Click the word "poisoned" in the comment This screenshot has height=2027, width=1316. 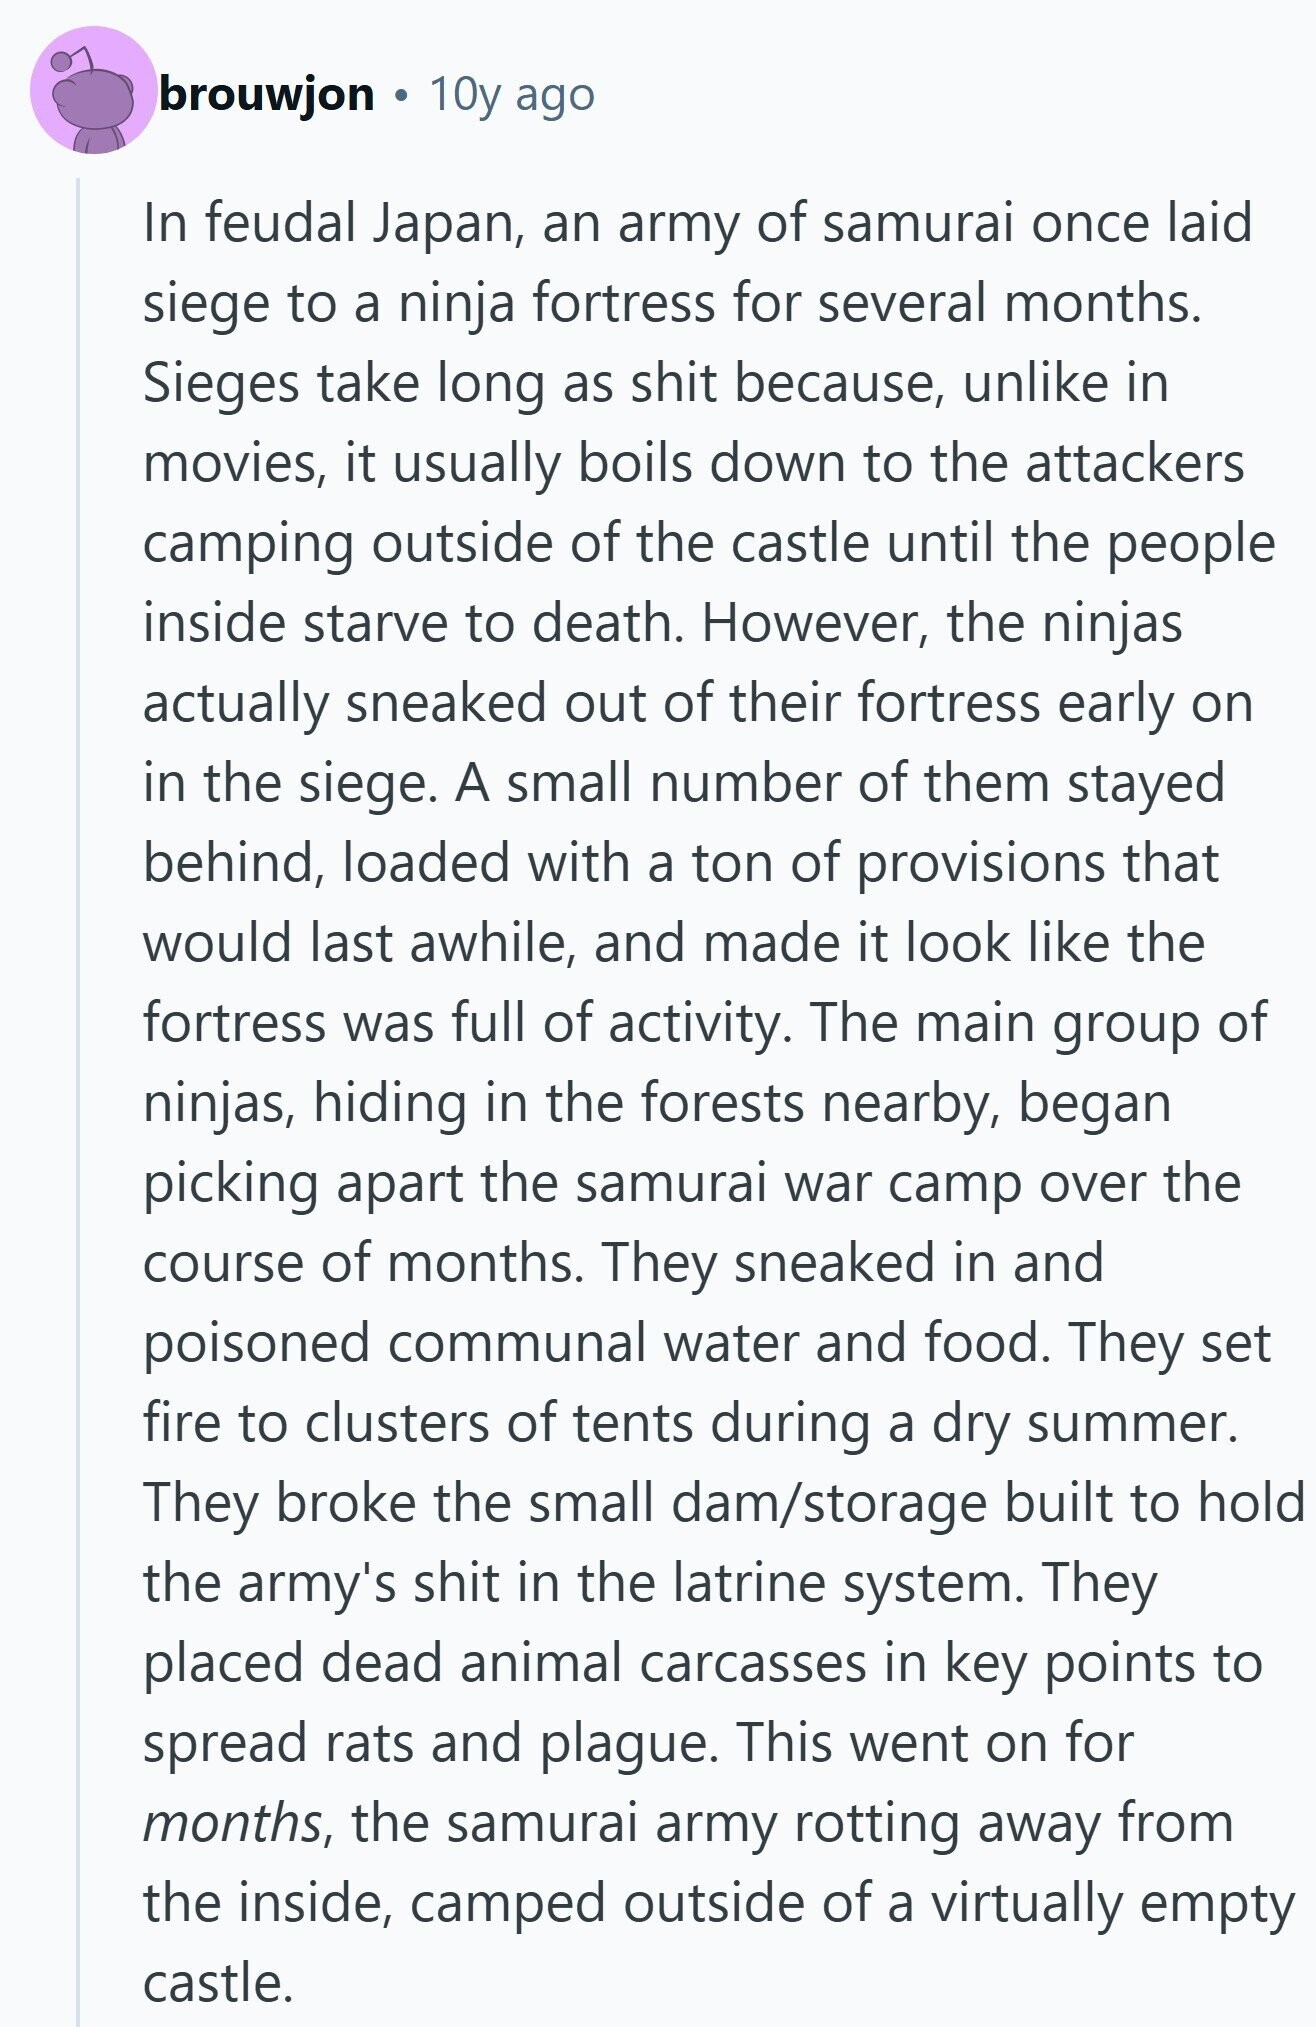click(x=256, y=1342)
